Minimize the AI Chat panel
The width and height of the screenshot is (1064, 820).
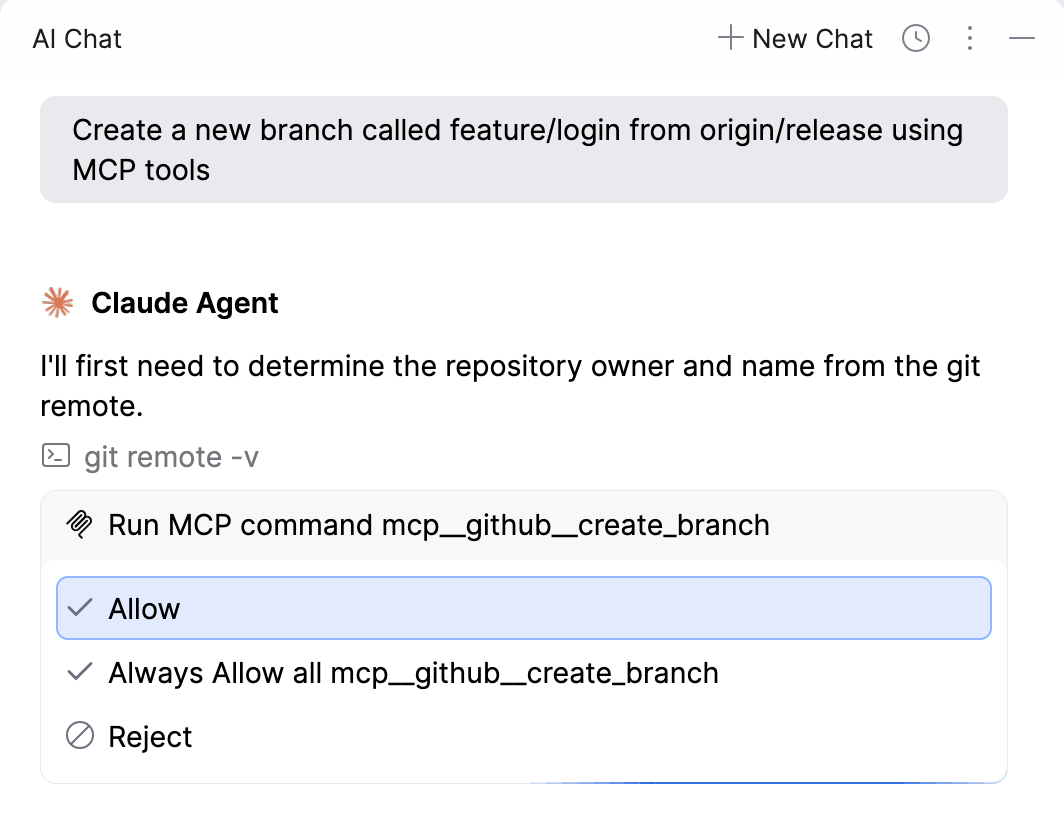tap(1021, 39)
